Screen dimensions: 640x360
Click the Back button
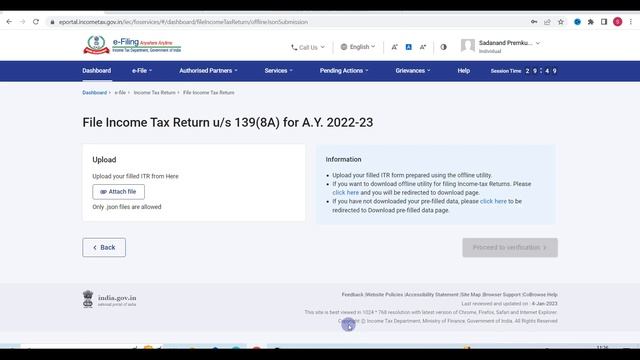(x=104, y=247)
